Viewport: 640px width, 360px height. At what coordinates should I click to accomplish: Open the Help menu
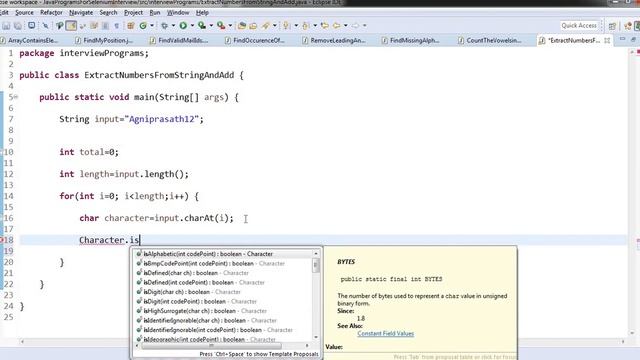pyautogui.click(x=202, y=13)
